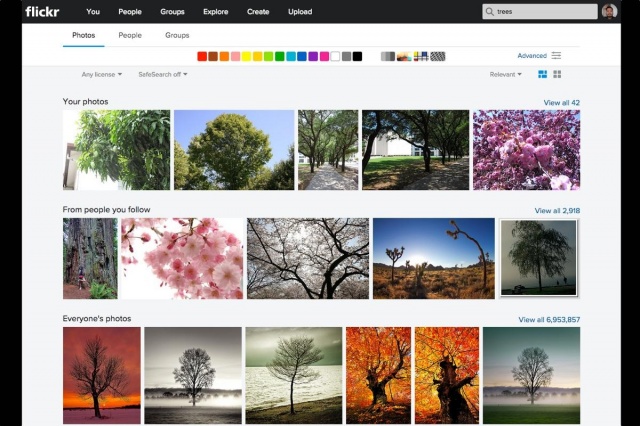Click the flickr logo
Viewport: 640px width, 426px height.
pos(42,11)
